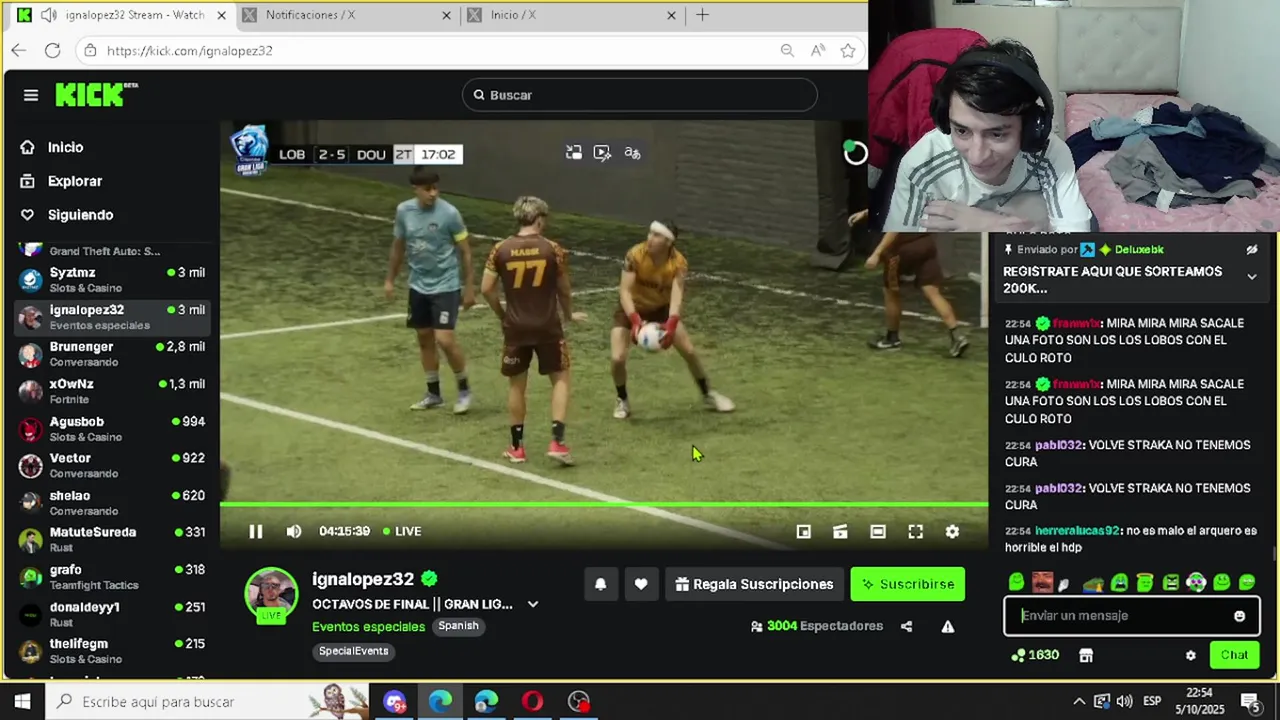The width and height of the screenshot is (1280, 720).
Task: Follow the channel with the heart button
Action: 641,584
